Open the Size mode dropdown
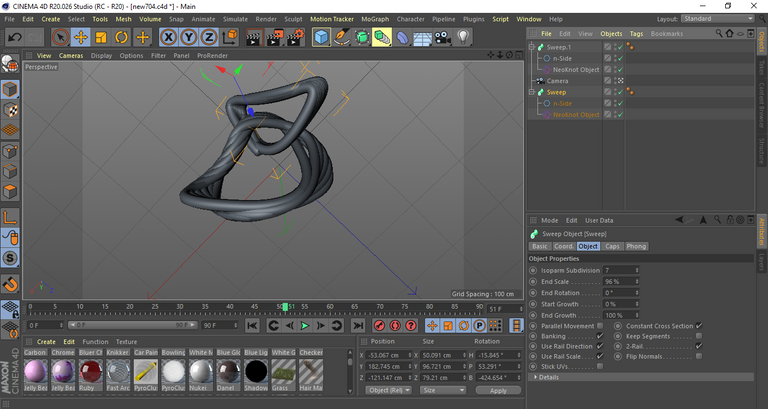Viewport: 768px width, 409px height. click(x=442, y=390)
